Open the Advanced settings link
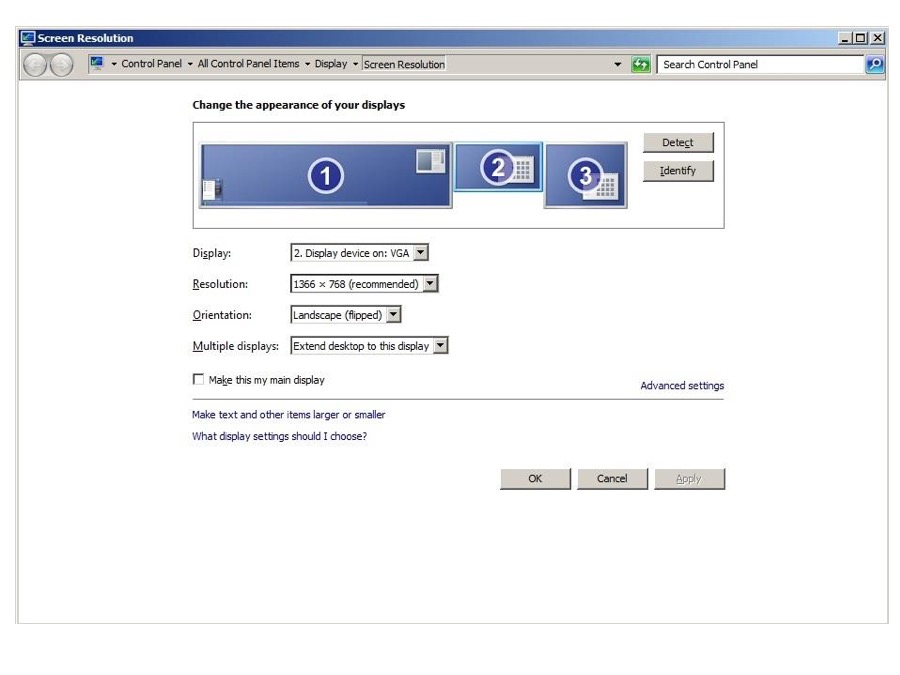The height and width of the screenshot is (675, 900). click(682, 386)
